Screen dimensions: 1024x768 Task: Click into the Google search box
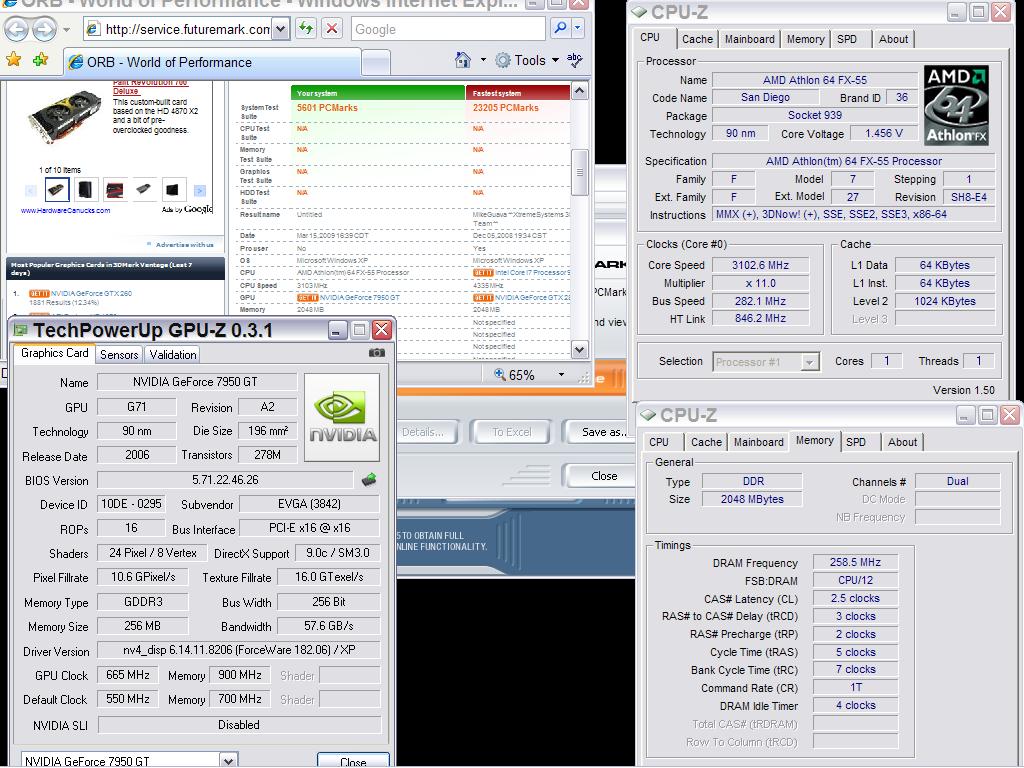[448, 29]
